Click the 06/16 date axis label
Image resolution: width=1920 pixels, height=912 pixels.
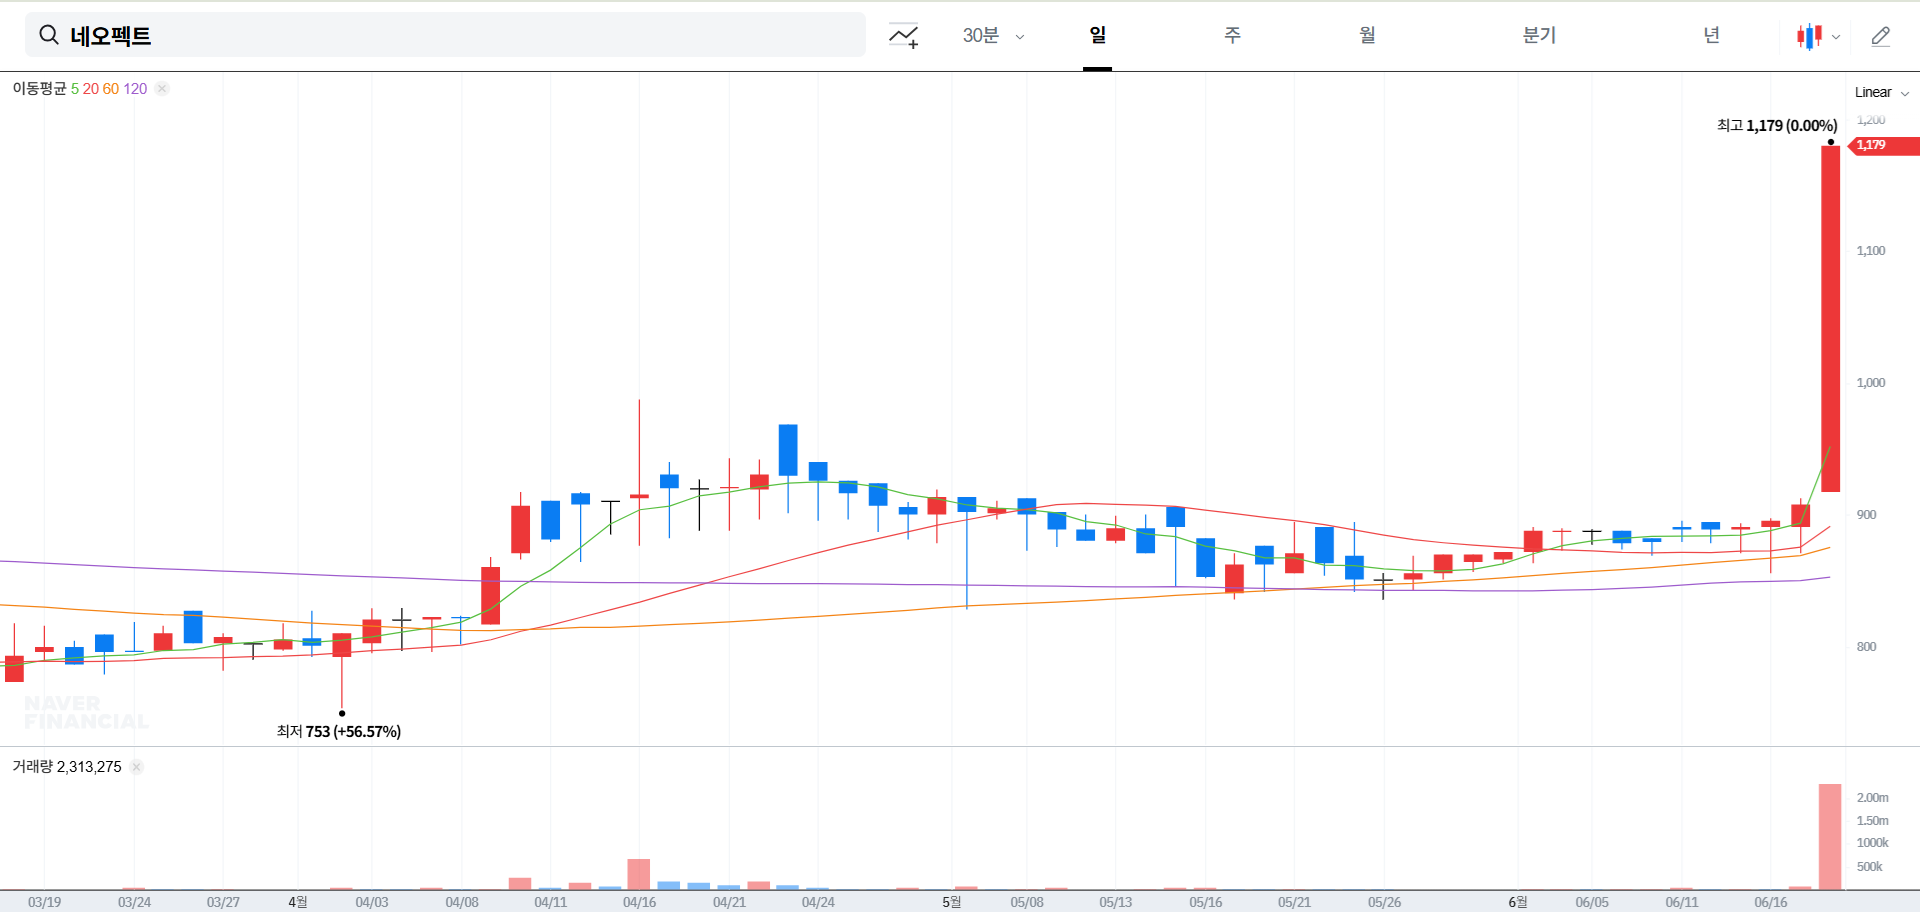[1771, 902]
